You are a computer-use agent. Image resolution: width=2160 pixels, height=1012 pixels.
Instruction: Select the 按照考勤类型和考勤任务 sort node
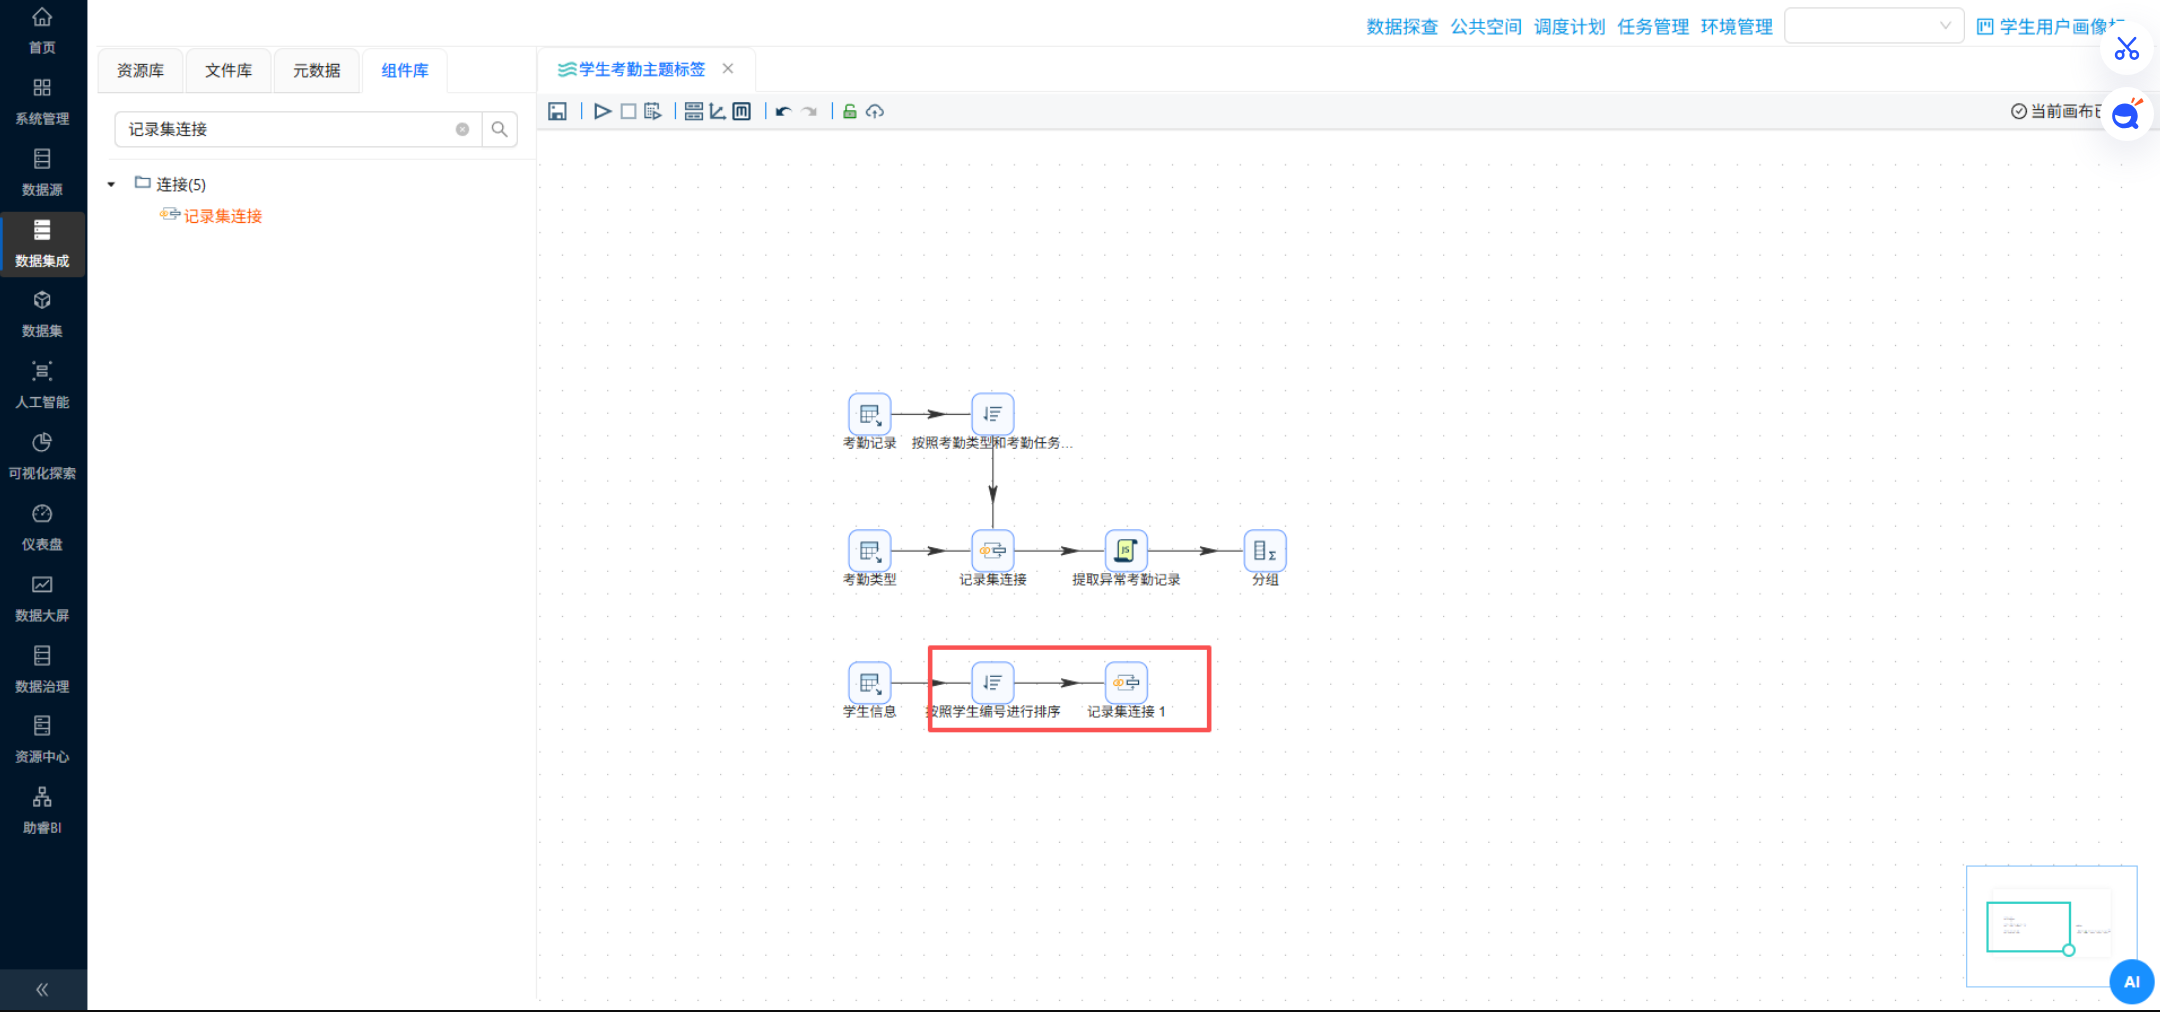[992, 414]
